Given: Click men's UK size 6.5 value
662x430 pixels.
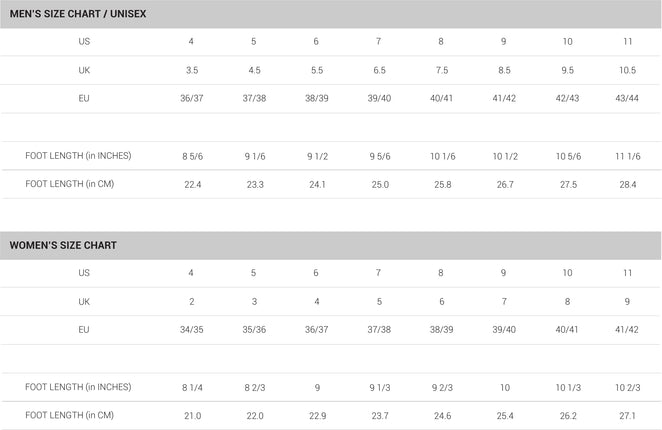Looking at the screenshot, I should click(379, 70).
